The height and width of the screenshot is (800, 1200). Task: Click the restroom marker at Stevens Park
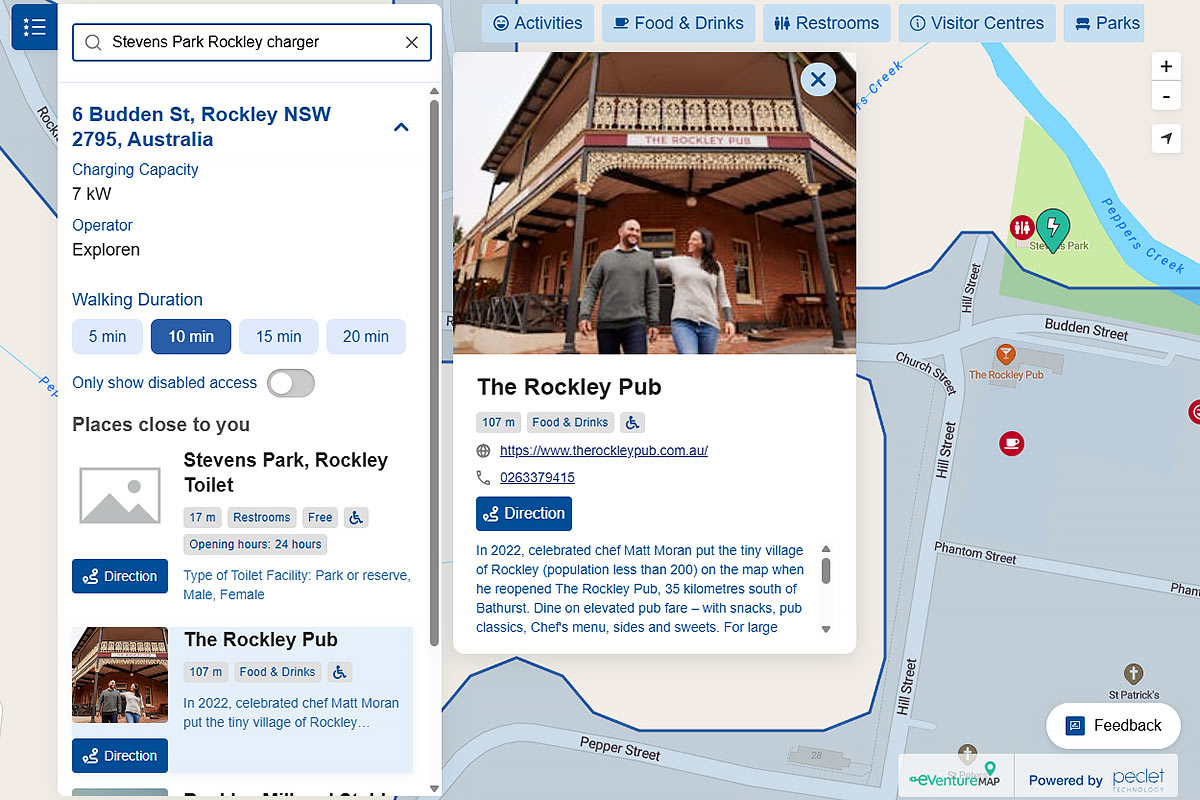[x=1021, y=227]
